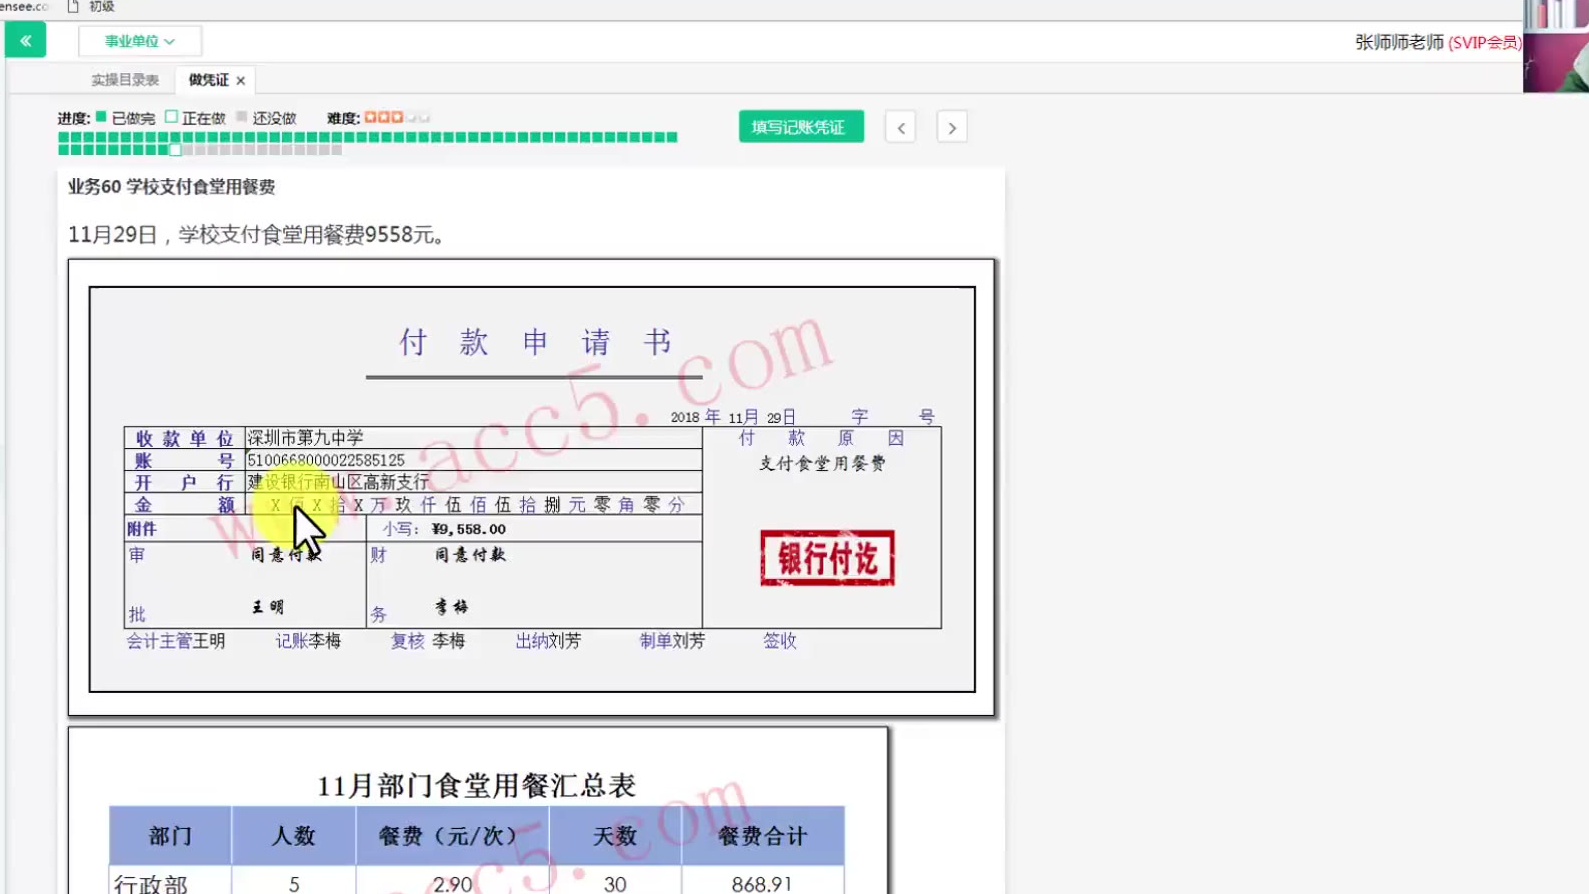
Task: Click the 签收 label
Action: click(x=780, y=641)
